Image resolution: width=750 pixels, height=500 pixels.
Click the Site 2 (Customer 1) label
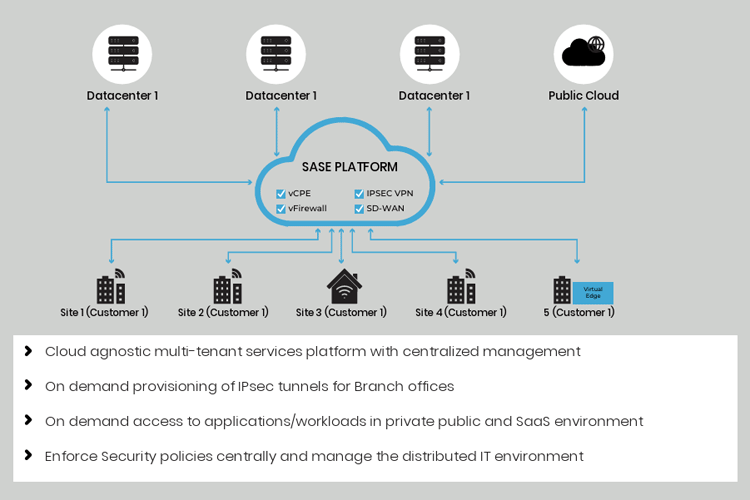(223, 312)
